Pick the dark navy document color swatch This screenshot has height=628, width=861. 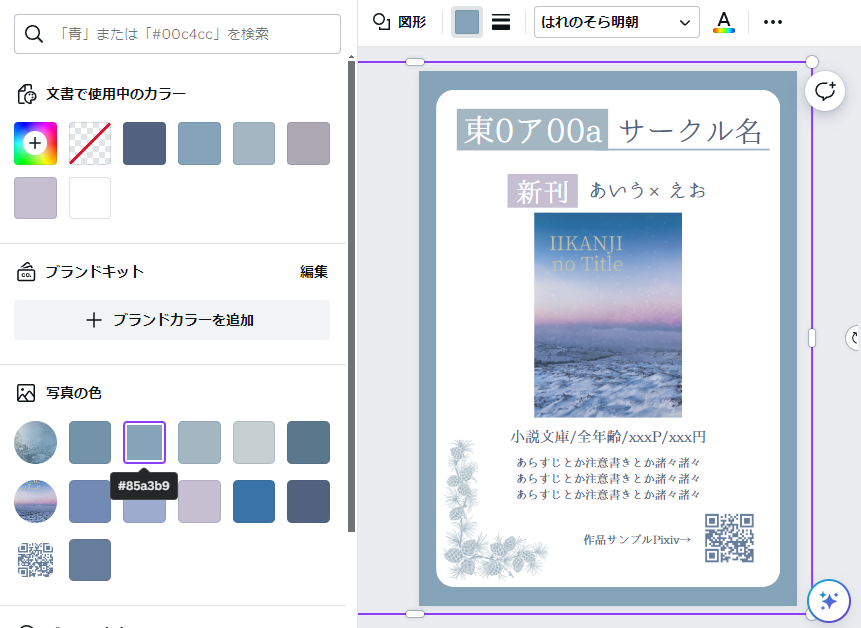pyautogui.click(x=144, y=143)
